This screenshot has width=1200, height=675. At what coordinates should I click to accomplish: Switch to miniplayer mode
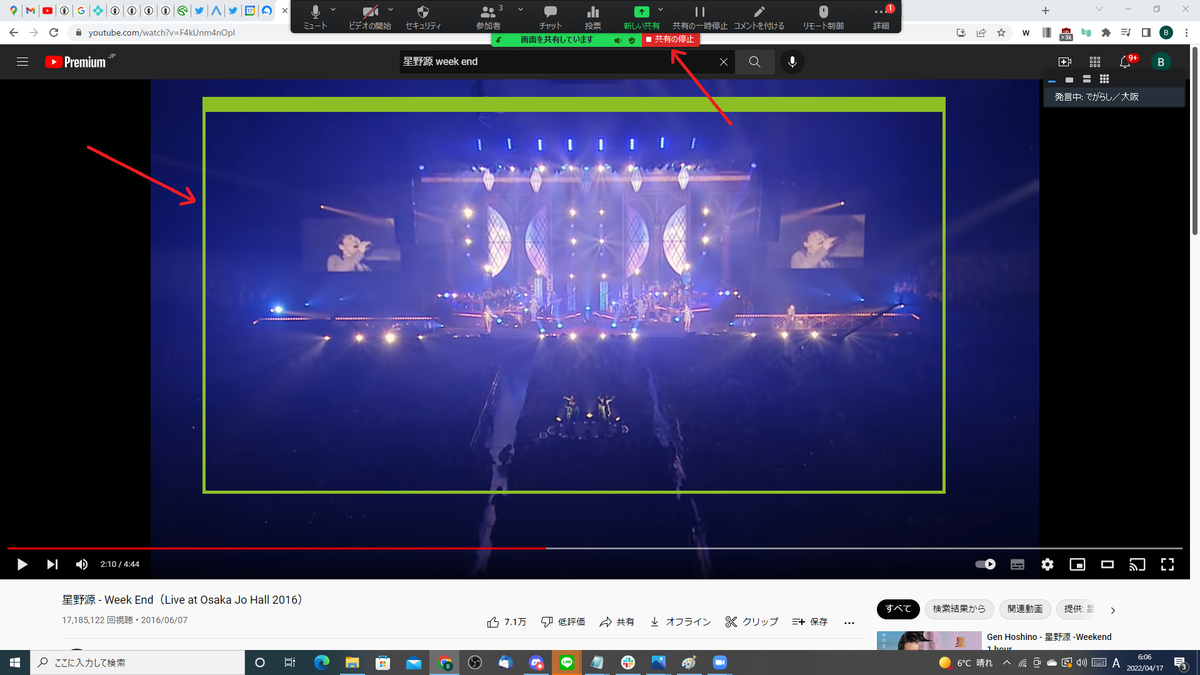tap(1077, 564)
